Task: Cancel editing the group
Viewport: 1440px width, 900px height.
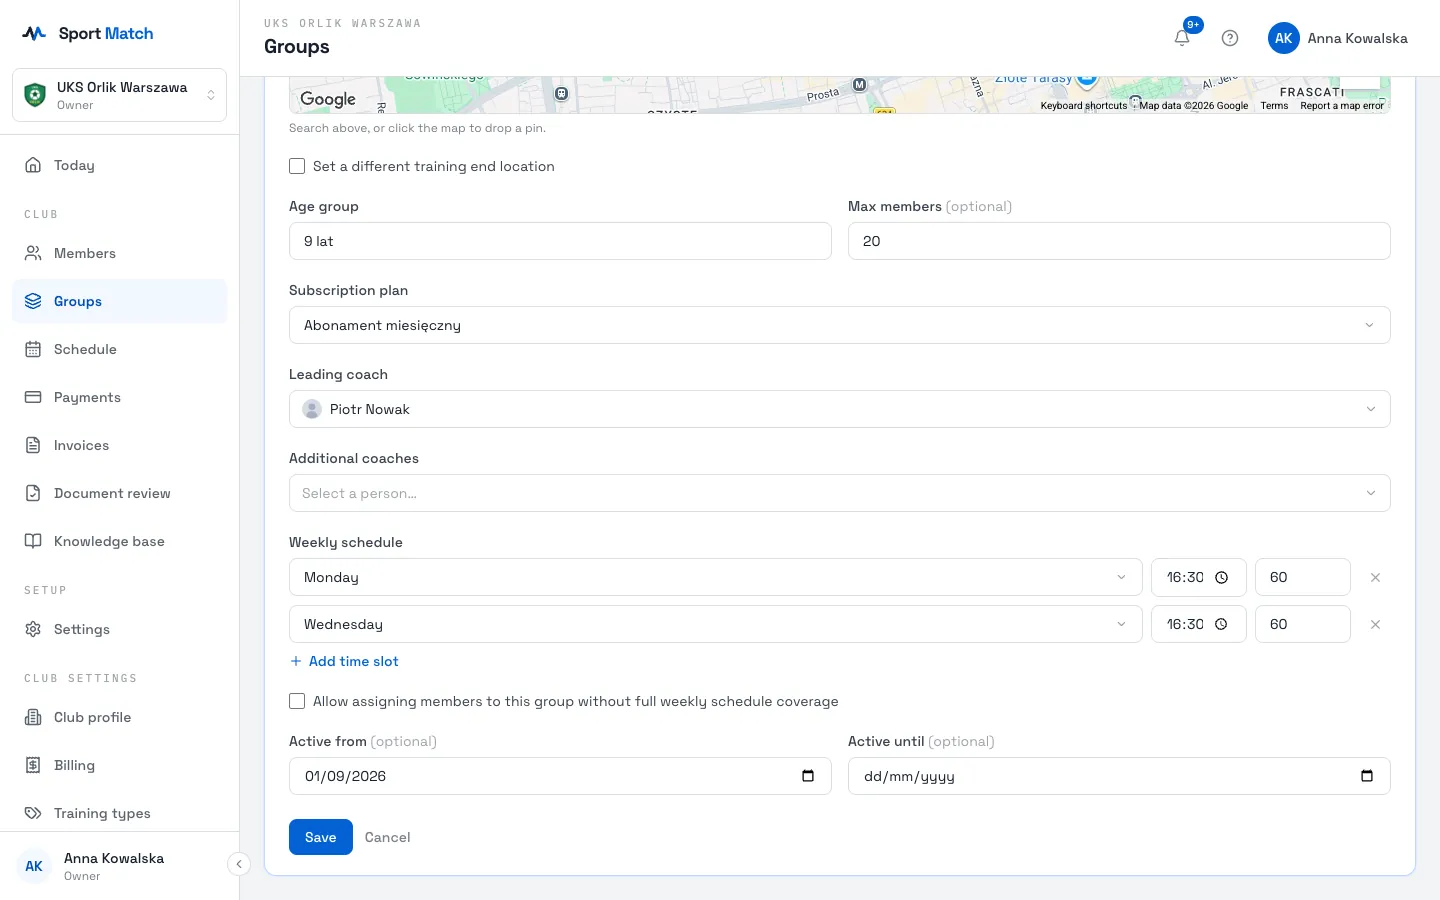Action: 387,837
